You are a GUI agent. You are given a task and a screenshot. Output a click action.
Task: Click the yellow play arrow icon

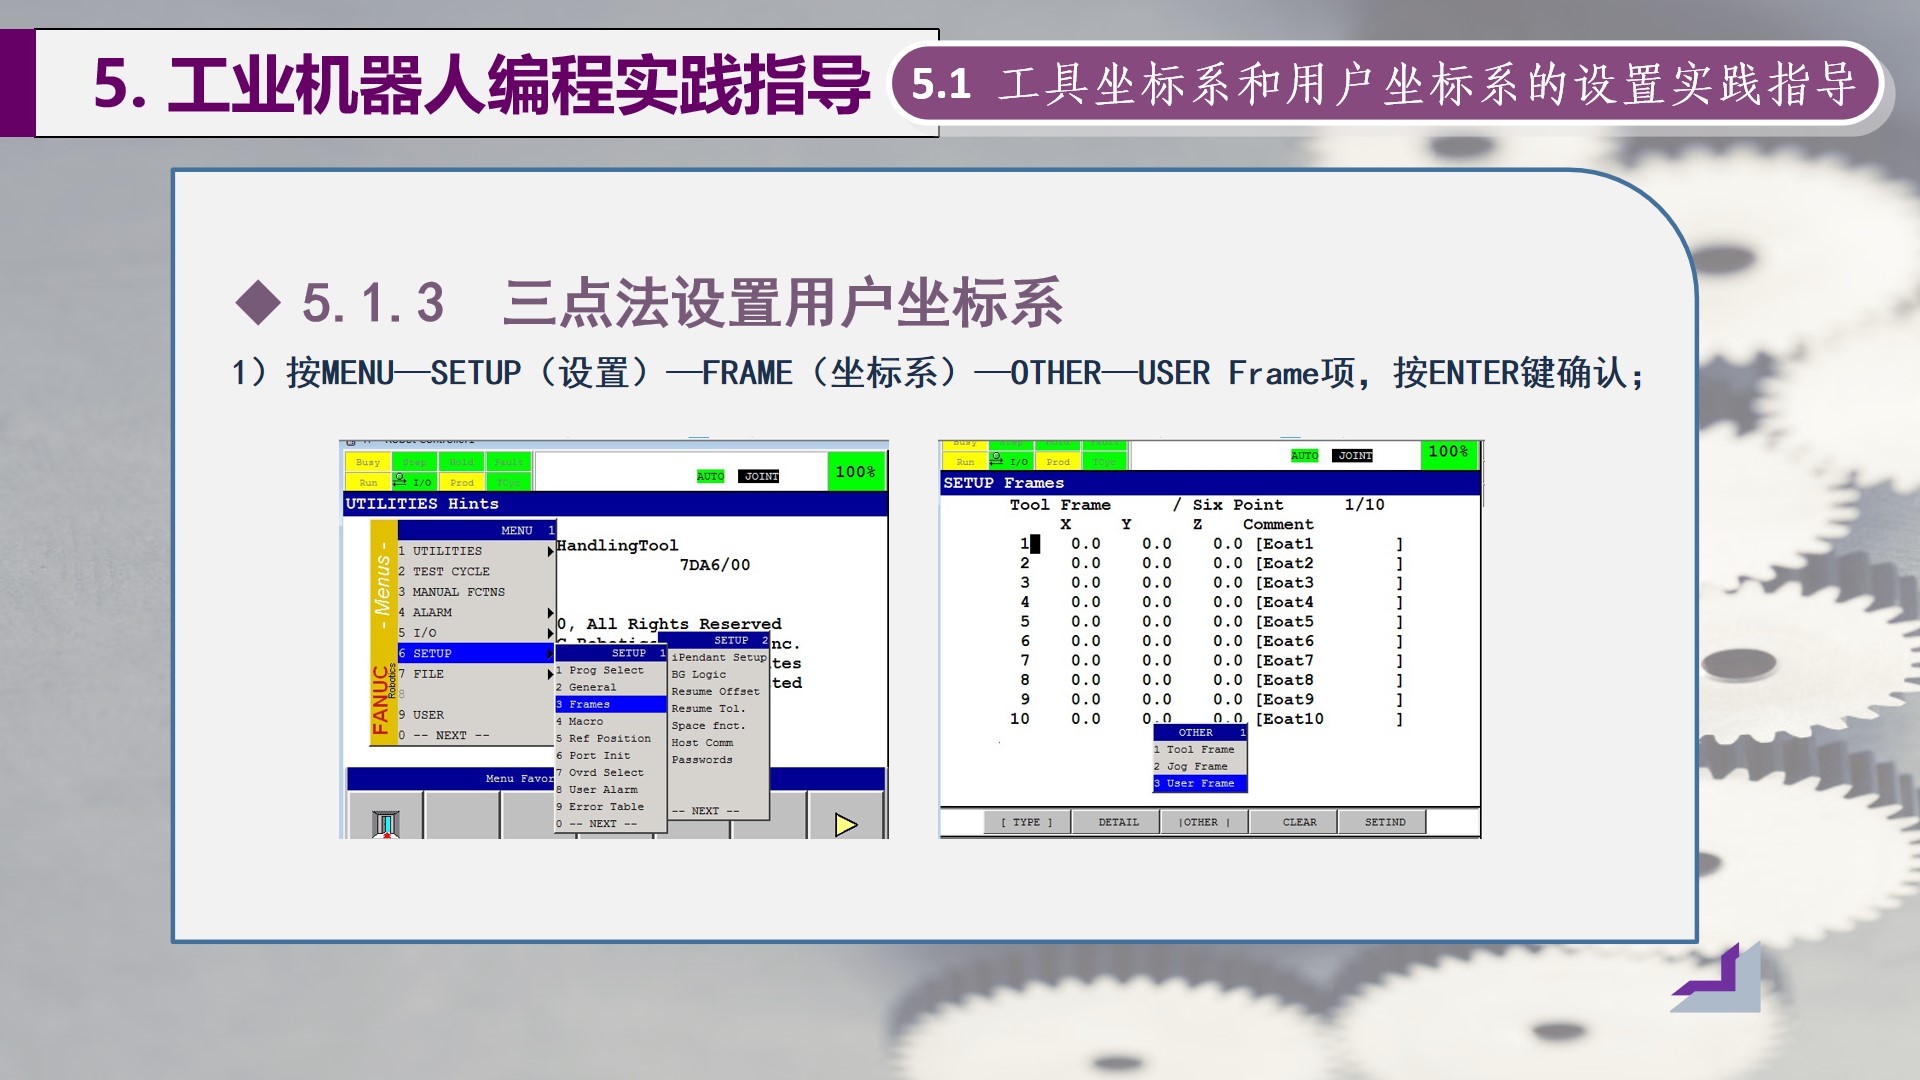pos(846,824)
